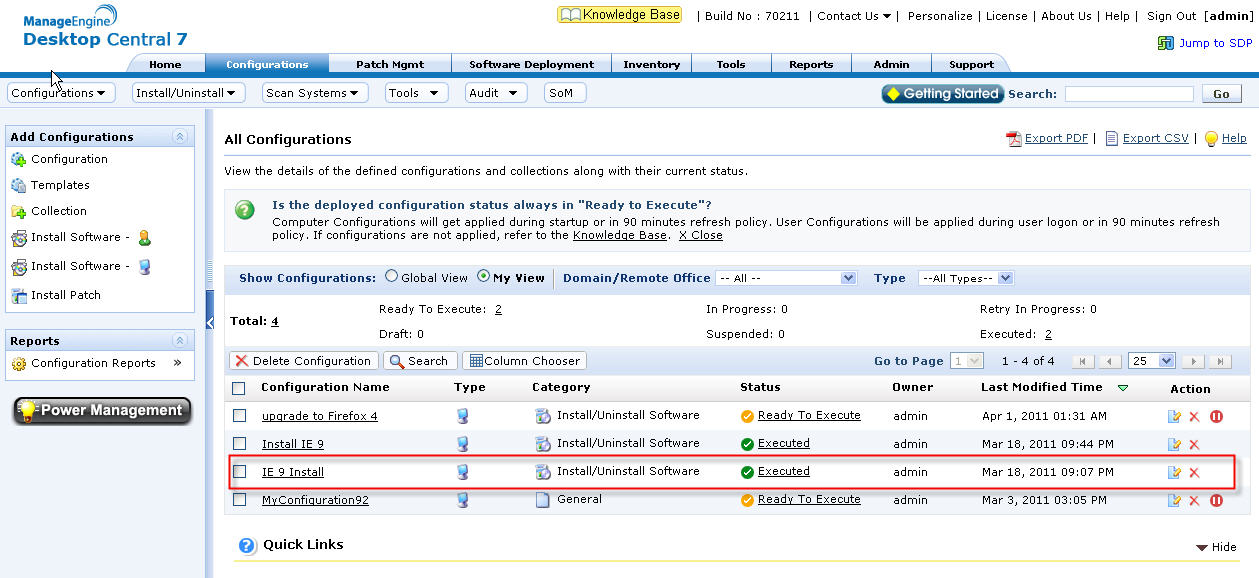1259x578 pixels.
Task: Open the rows-per-page dropdown showing 25
Action: 1151,362
